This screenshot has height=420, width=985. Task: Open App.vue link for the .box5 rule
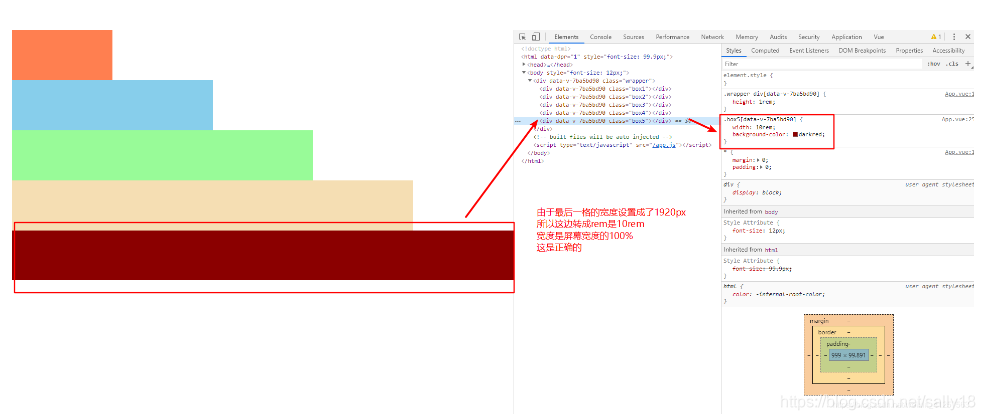coord(957,118)
